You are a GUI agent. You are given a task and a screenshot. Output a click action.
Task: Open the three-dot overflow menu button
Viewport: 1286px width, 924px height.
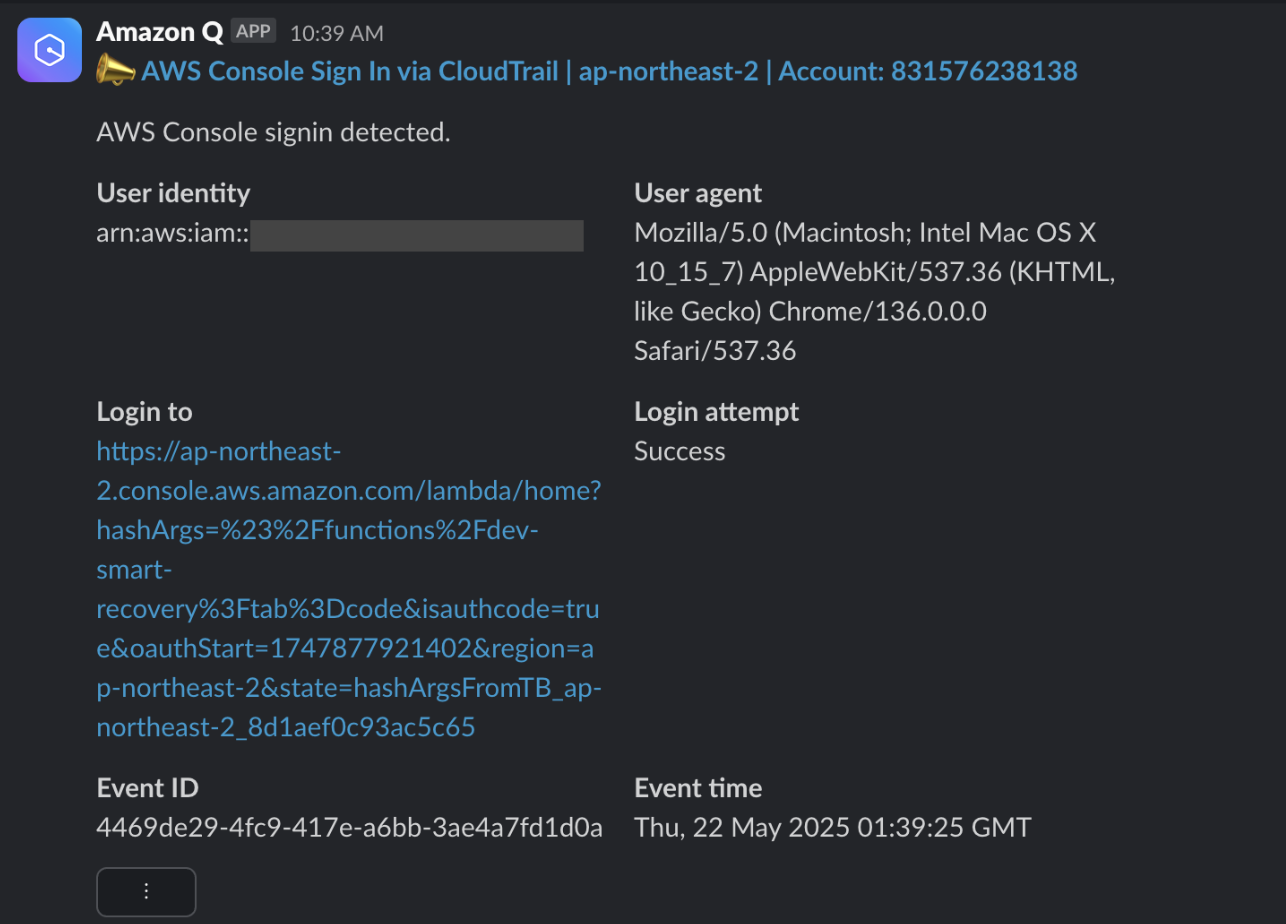pos(146,891)
